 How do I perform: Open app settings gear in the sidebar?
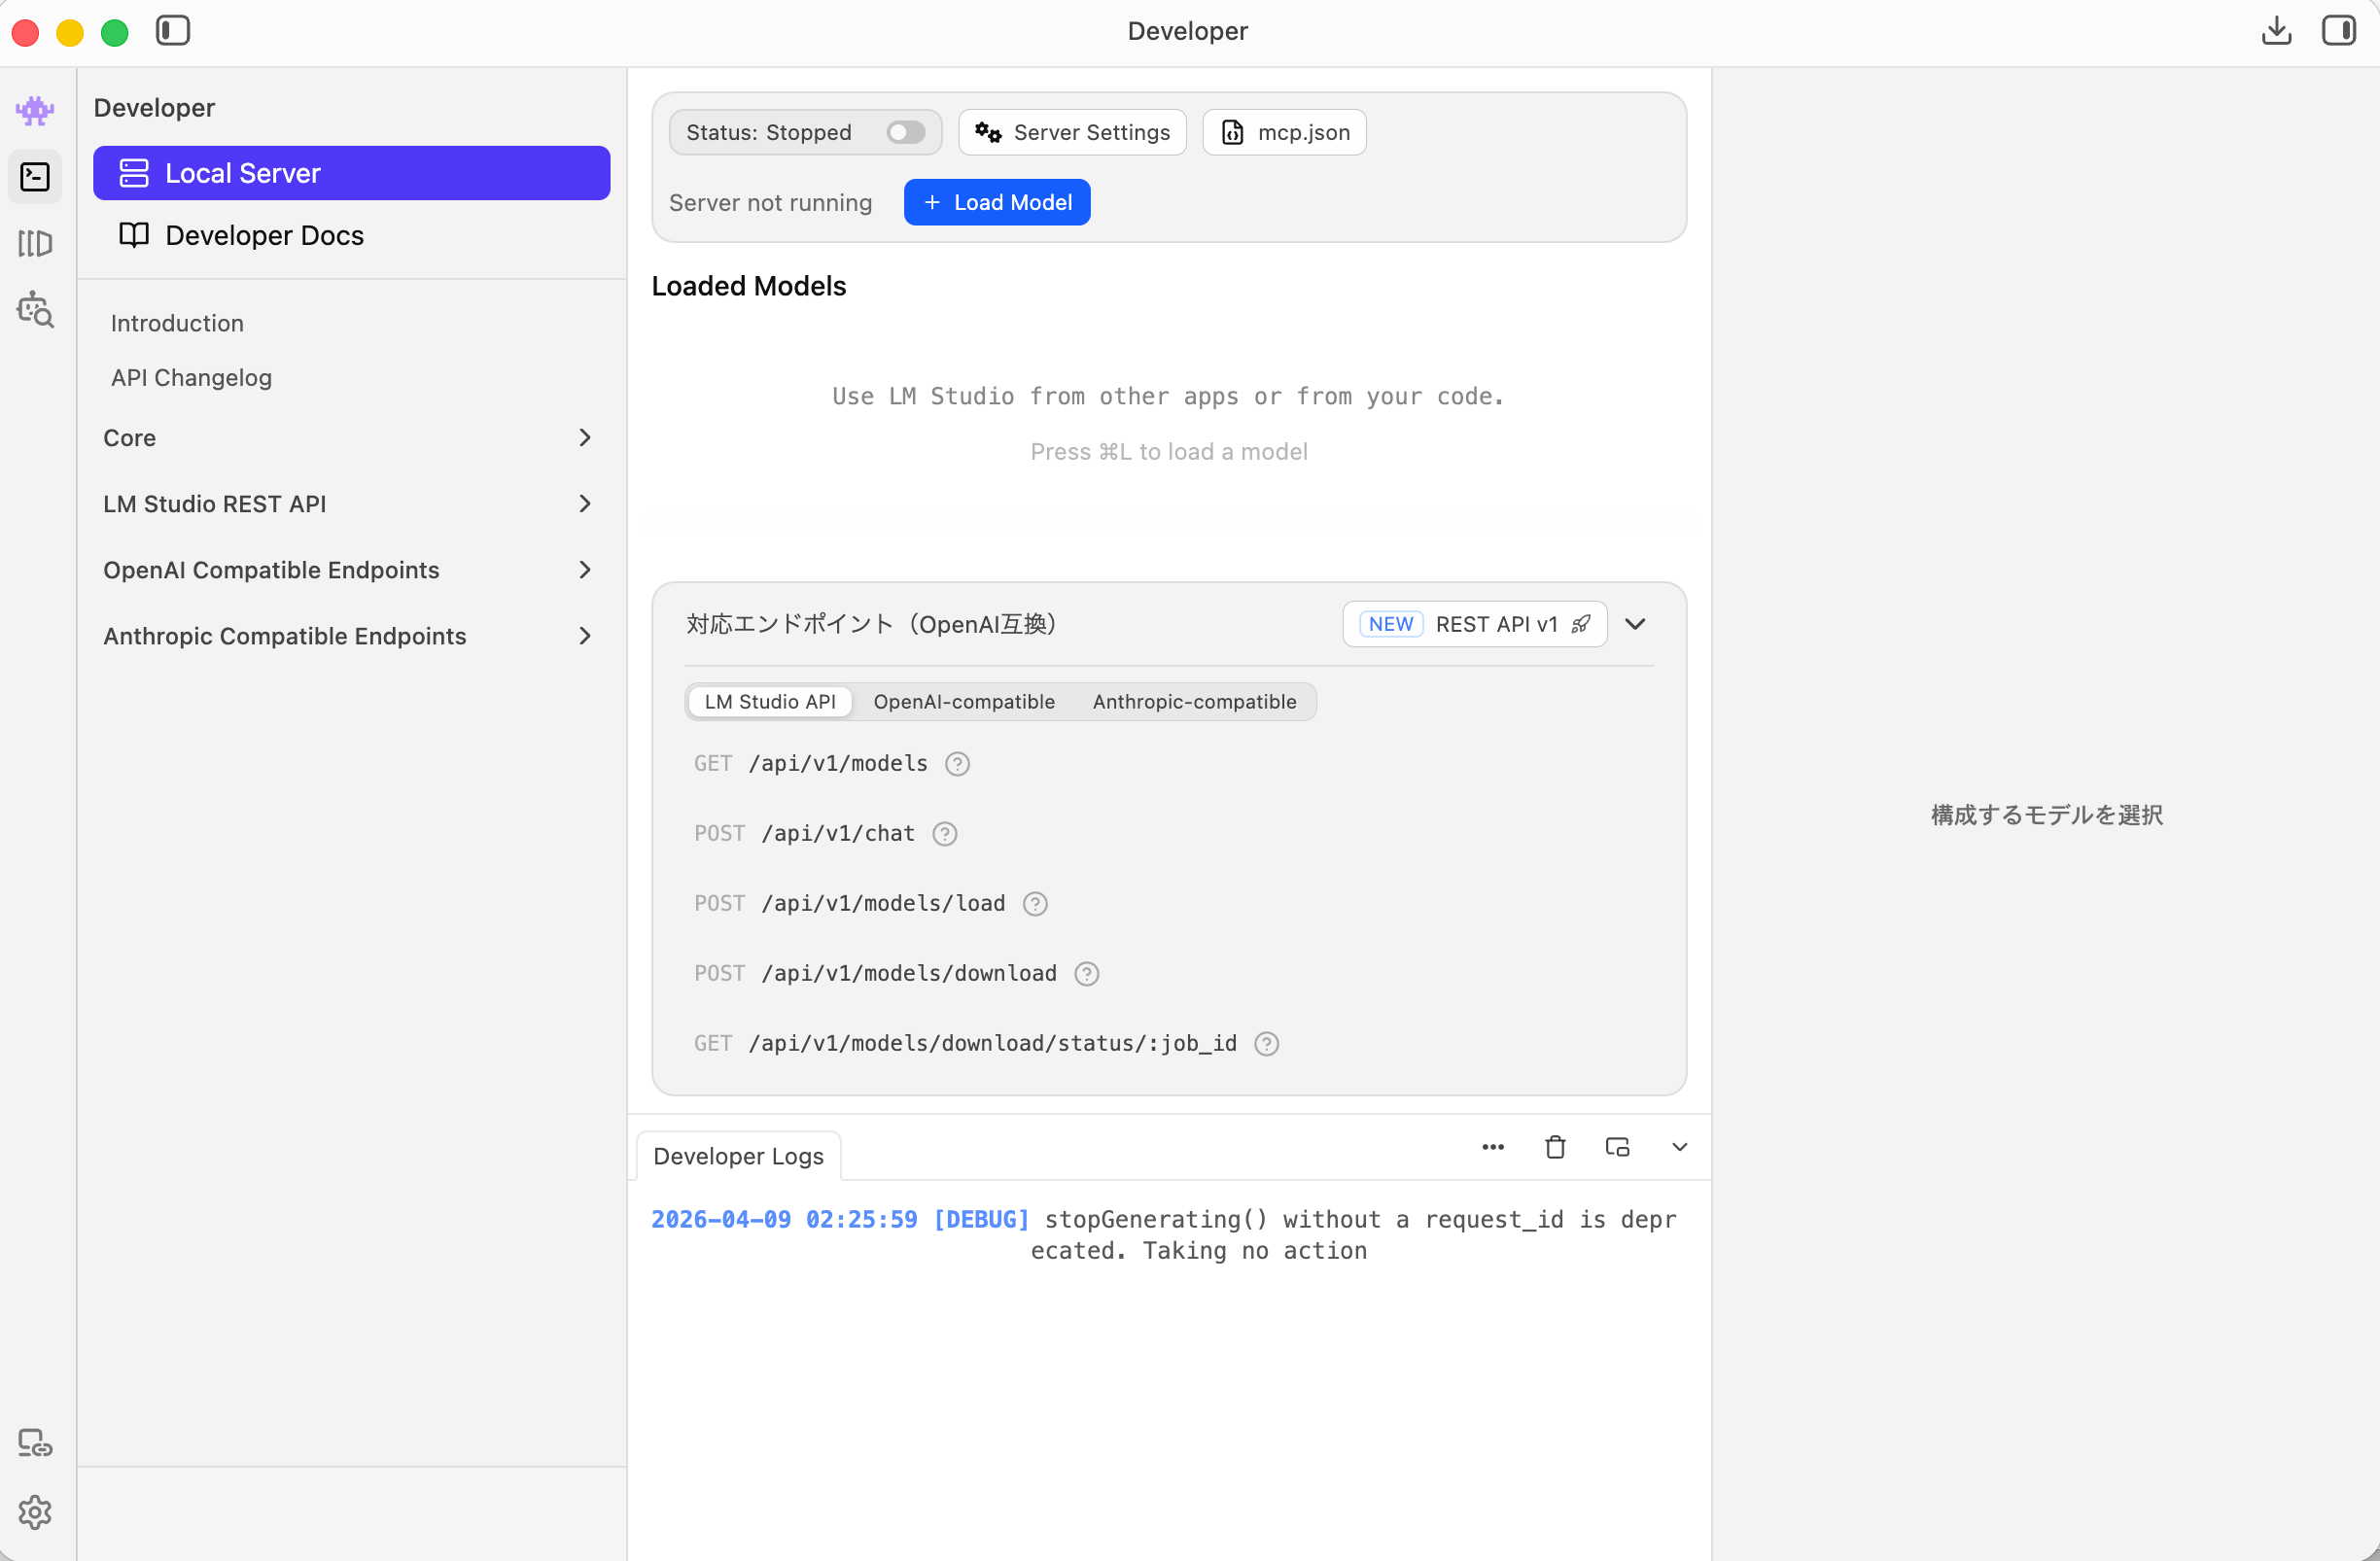(x=35, y=1511)
